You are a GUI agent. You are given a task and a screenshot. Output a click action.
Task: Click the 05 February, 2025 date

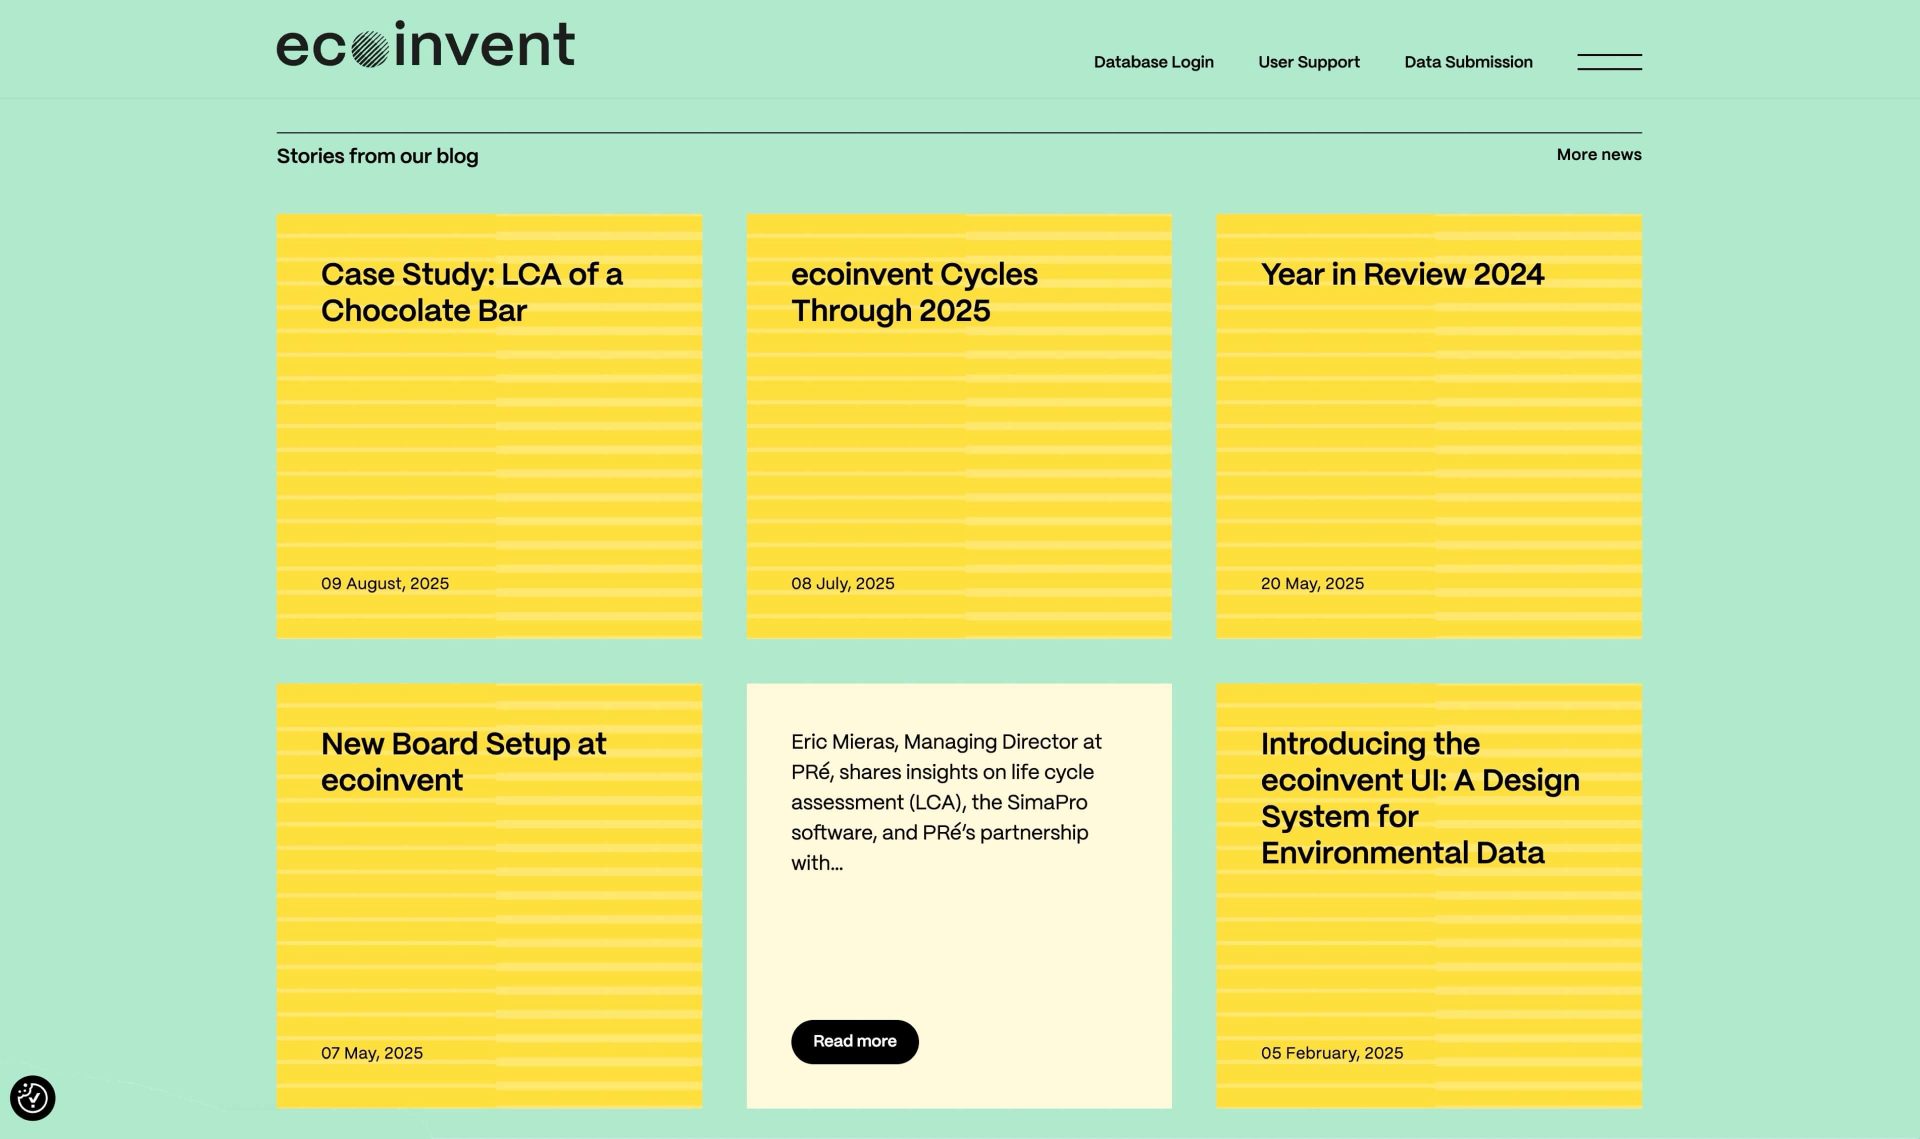pyautogui.click(x=1331, y=1053)
